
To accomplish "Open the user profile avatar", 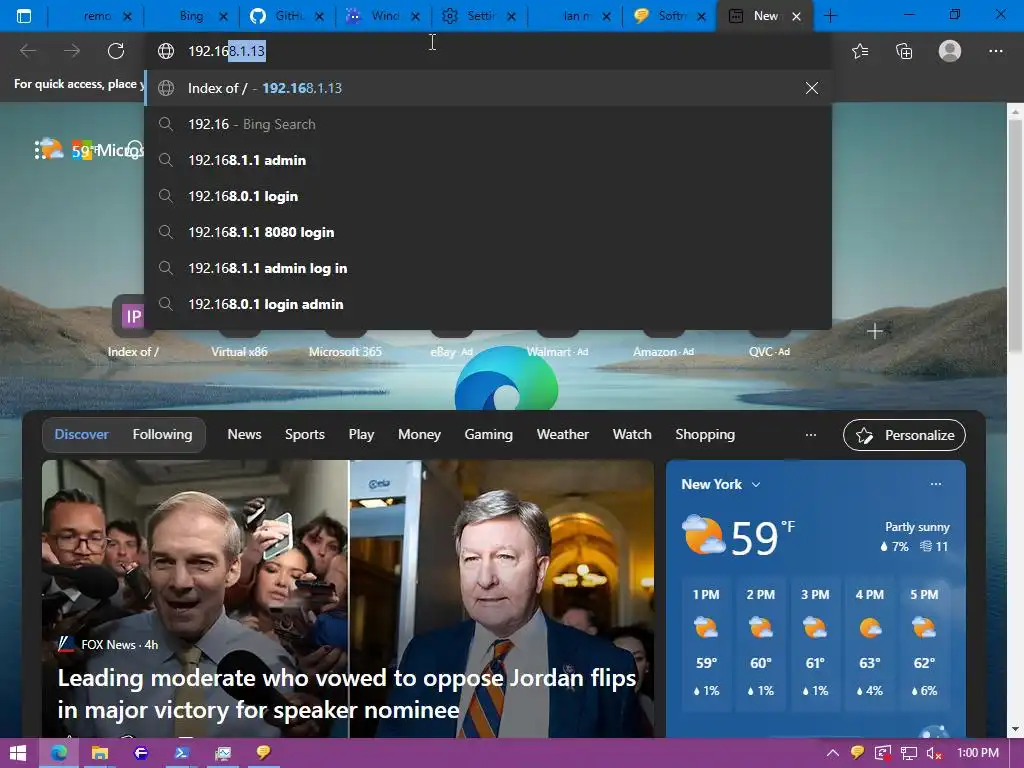I will pyautogui.click(x=950, y=51).
